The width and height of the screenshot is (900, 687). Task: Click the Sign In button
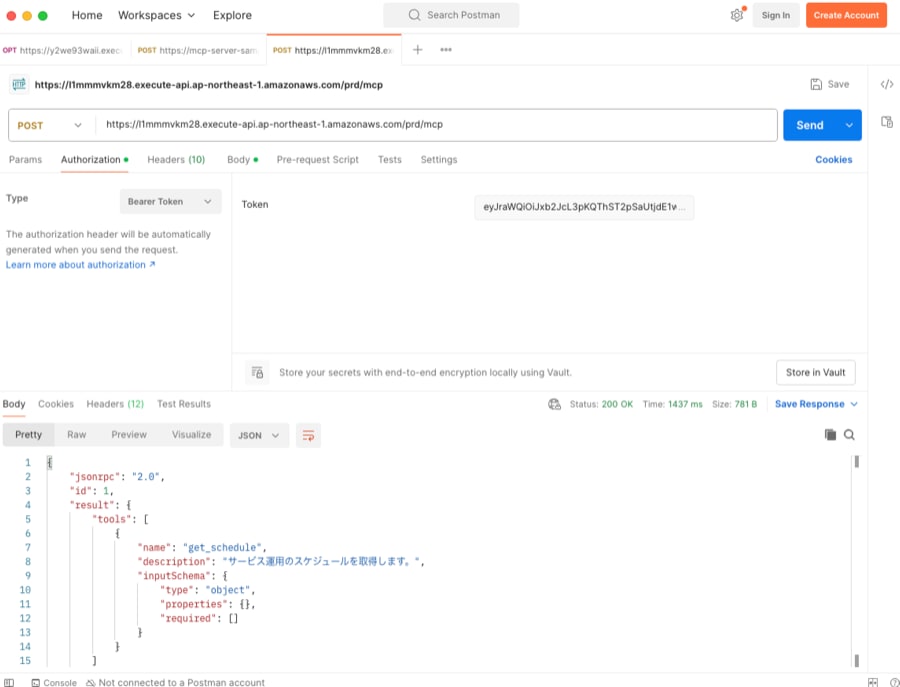[x=775, y=15]
